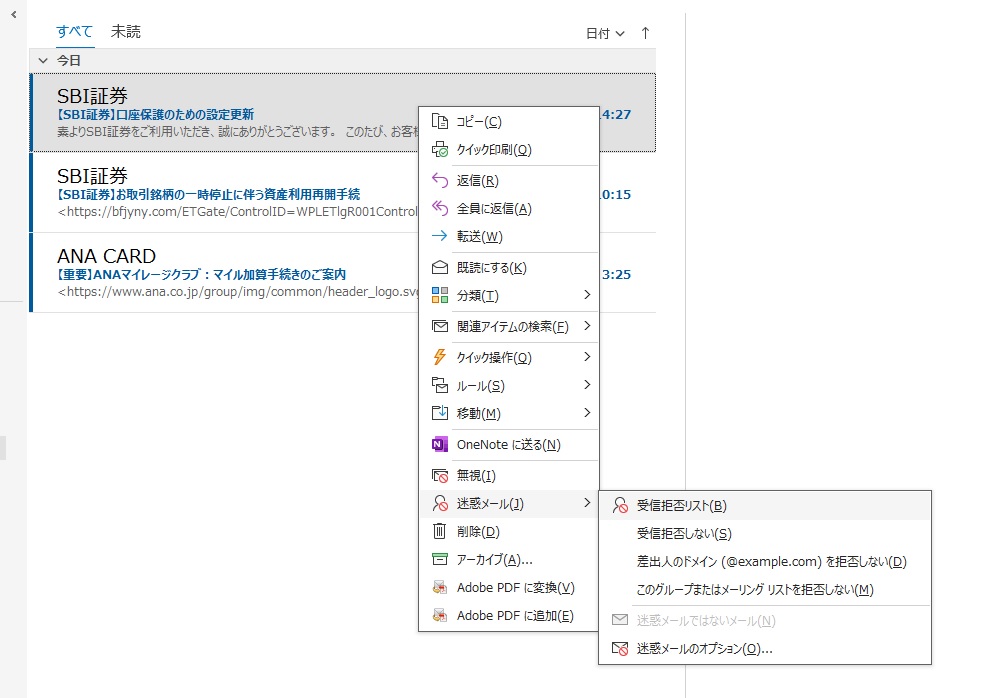
Task: Click the Move folder icon
Action: tap(439, 413)
